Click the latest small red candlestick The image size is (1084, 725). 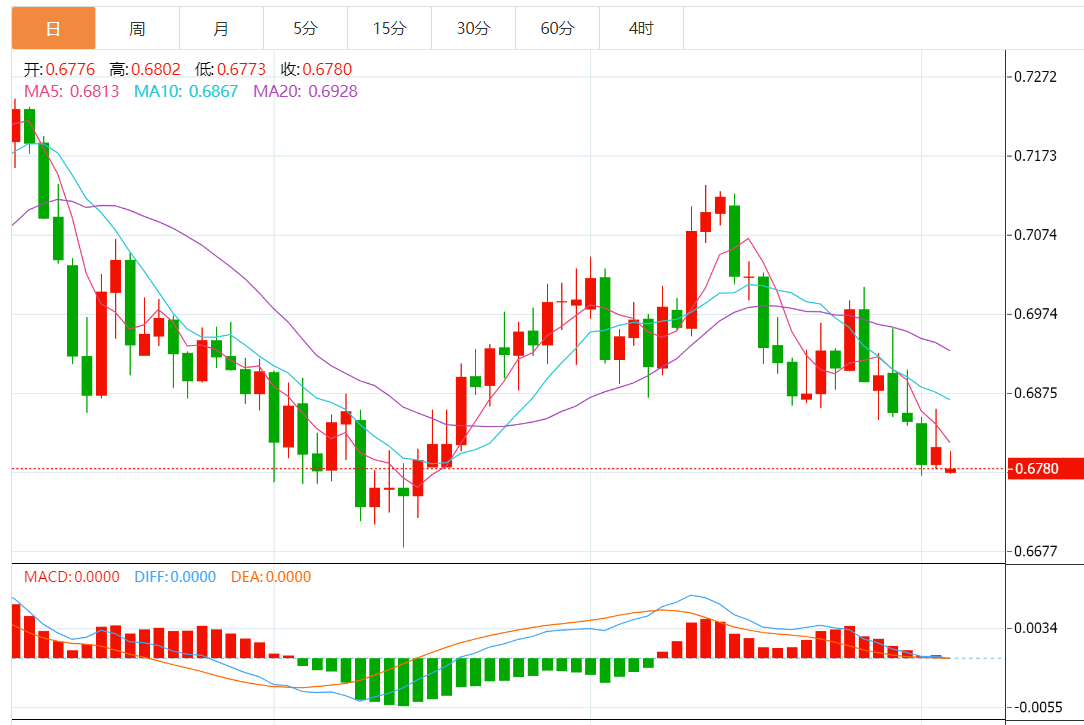[x=951, y=470]
